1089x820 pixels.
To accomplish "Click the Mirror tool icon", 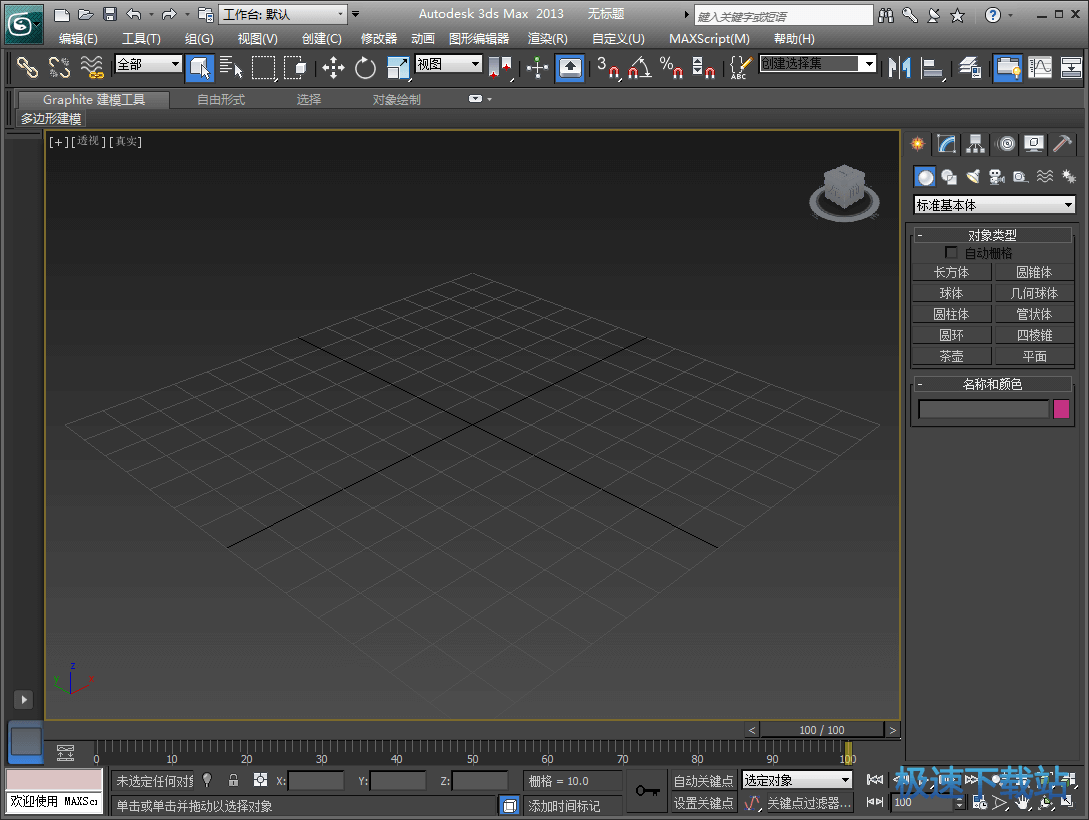I will coord(899,67).
